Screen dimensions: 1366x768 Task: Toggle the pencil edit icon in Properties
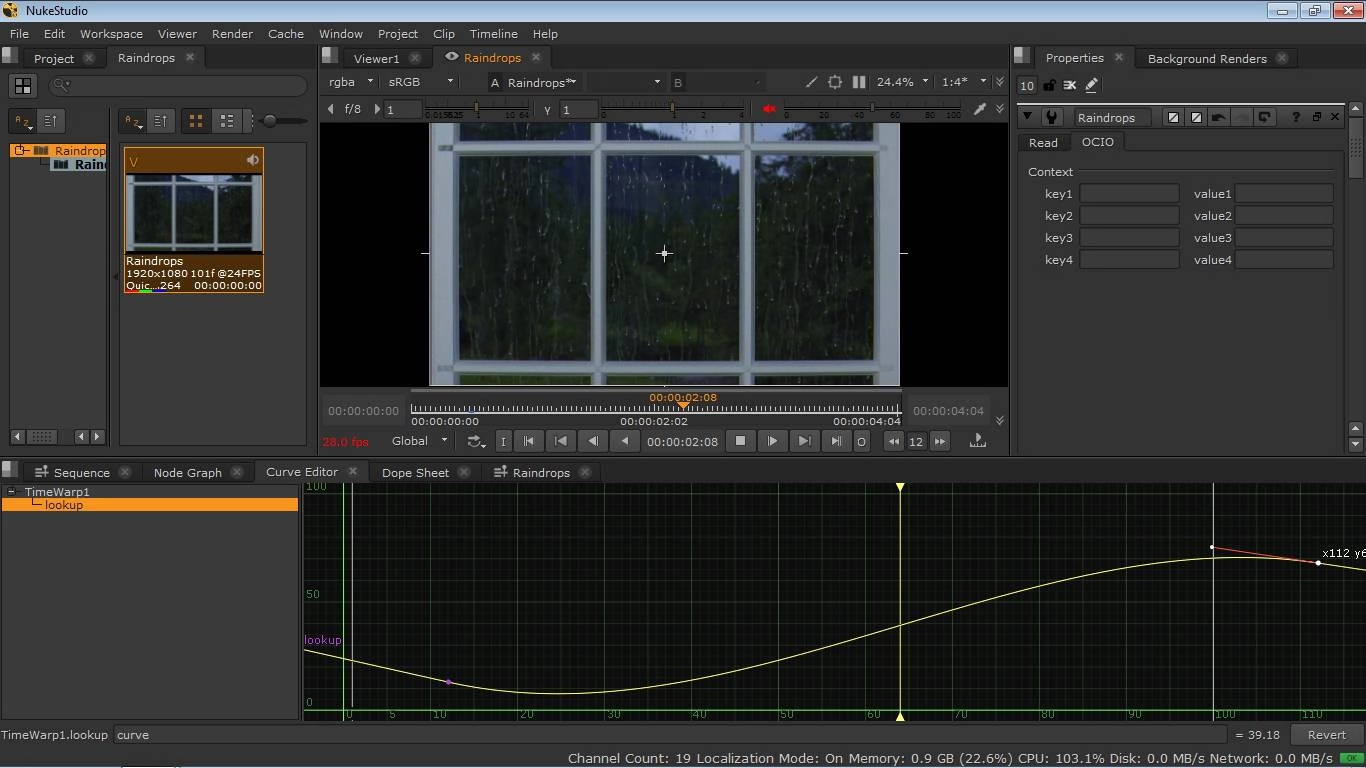(x=1092, y=86)
